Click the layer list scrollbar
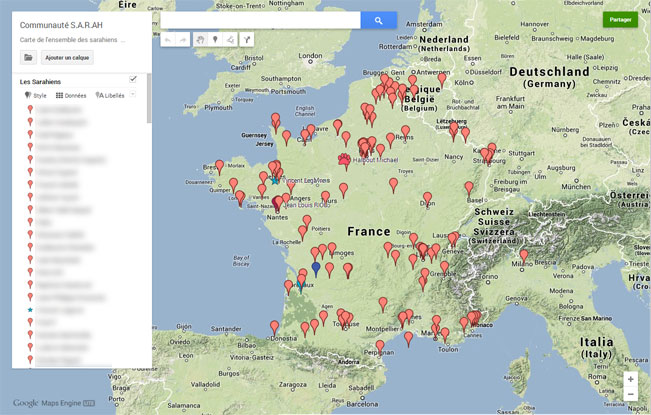Image resolution: width=651 pixels, height=415 pixels. [149, 100]
